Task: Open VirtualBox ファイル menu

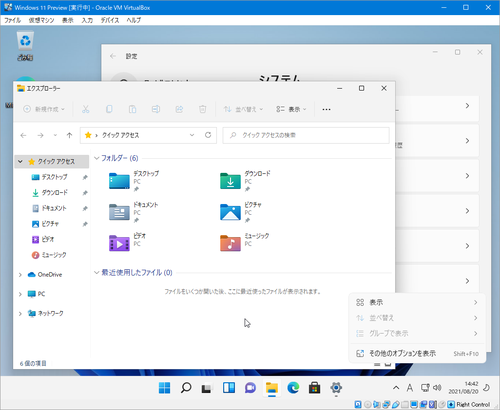Action: point(12,20)
